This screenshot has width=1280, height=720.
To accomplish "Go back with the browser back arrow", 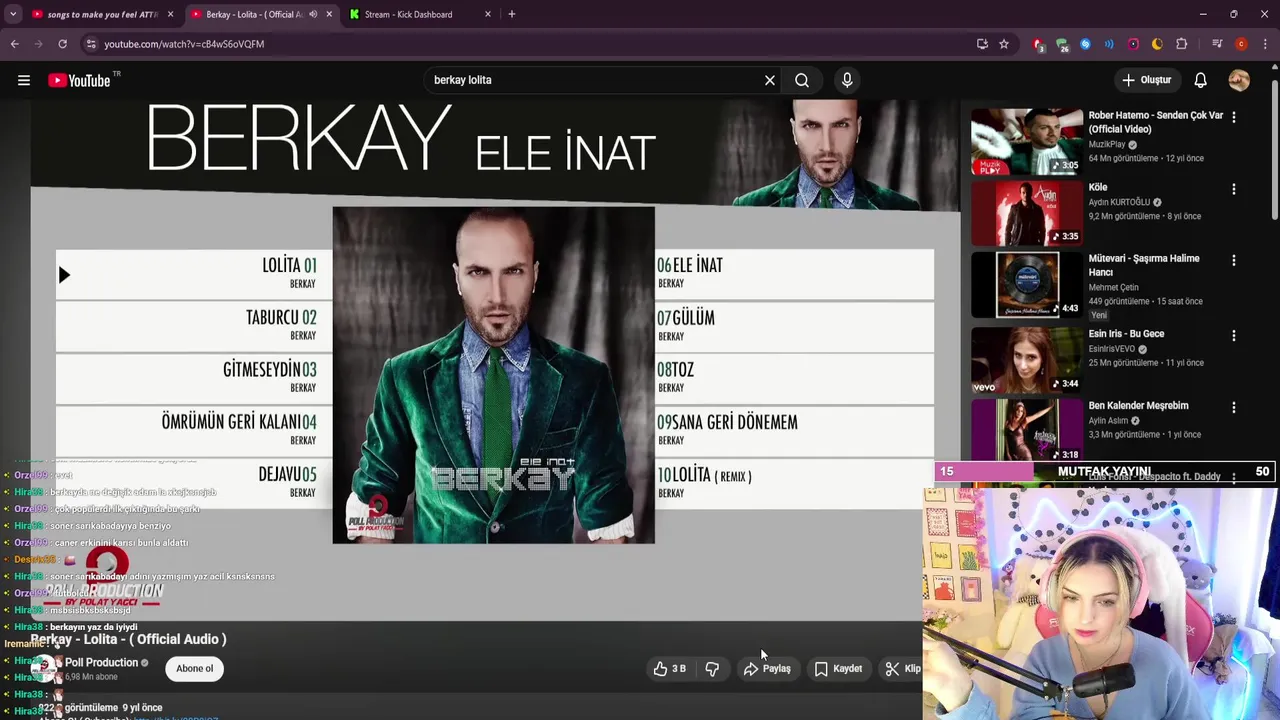I will pos(14,44).
